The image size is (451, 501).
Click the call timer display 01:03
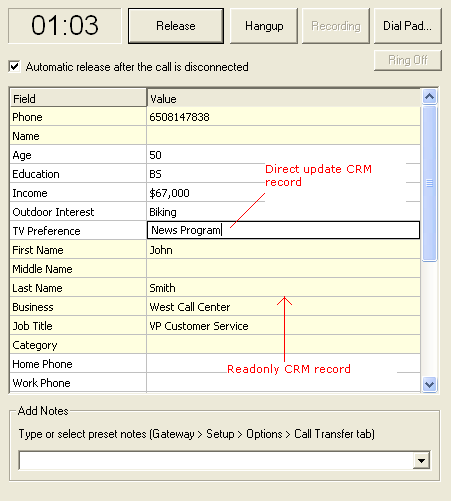[65, 26]
